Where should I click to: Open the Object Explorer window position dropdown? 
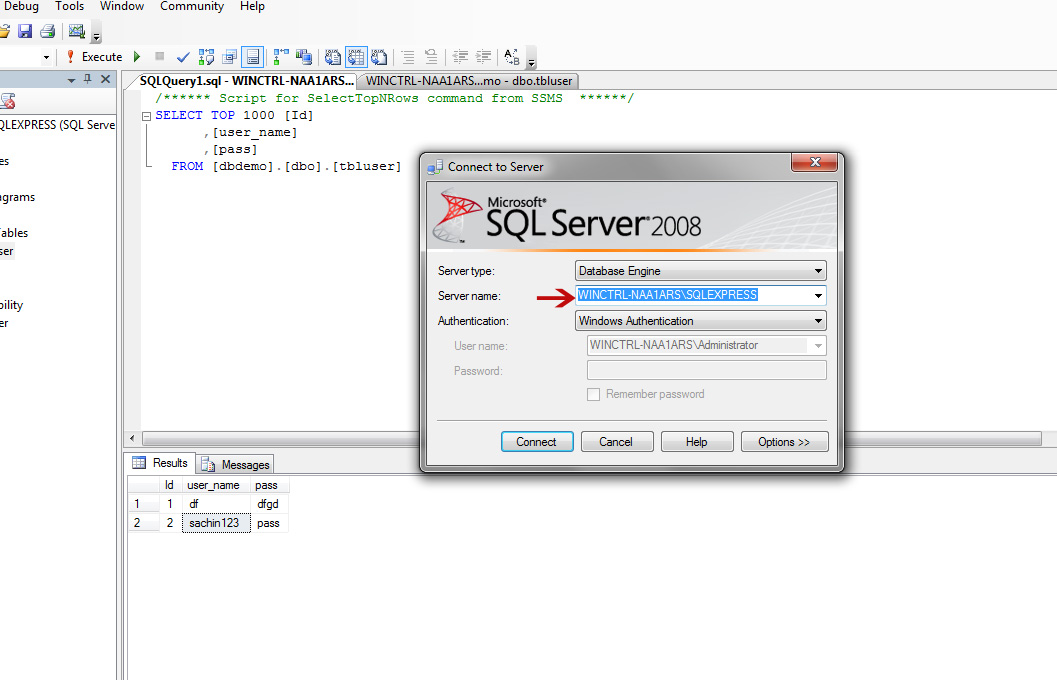point(71,80)
